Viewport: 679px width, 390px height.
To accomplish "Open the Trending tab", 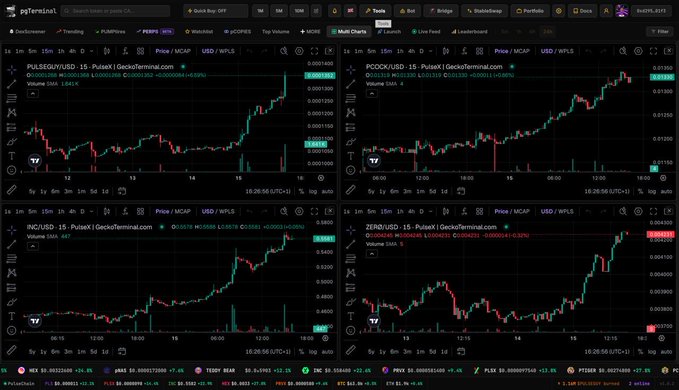I will coord(70,32).
